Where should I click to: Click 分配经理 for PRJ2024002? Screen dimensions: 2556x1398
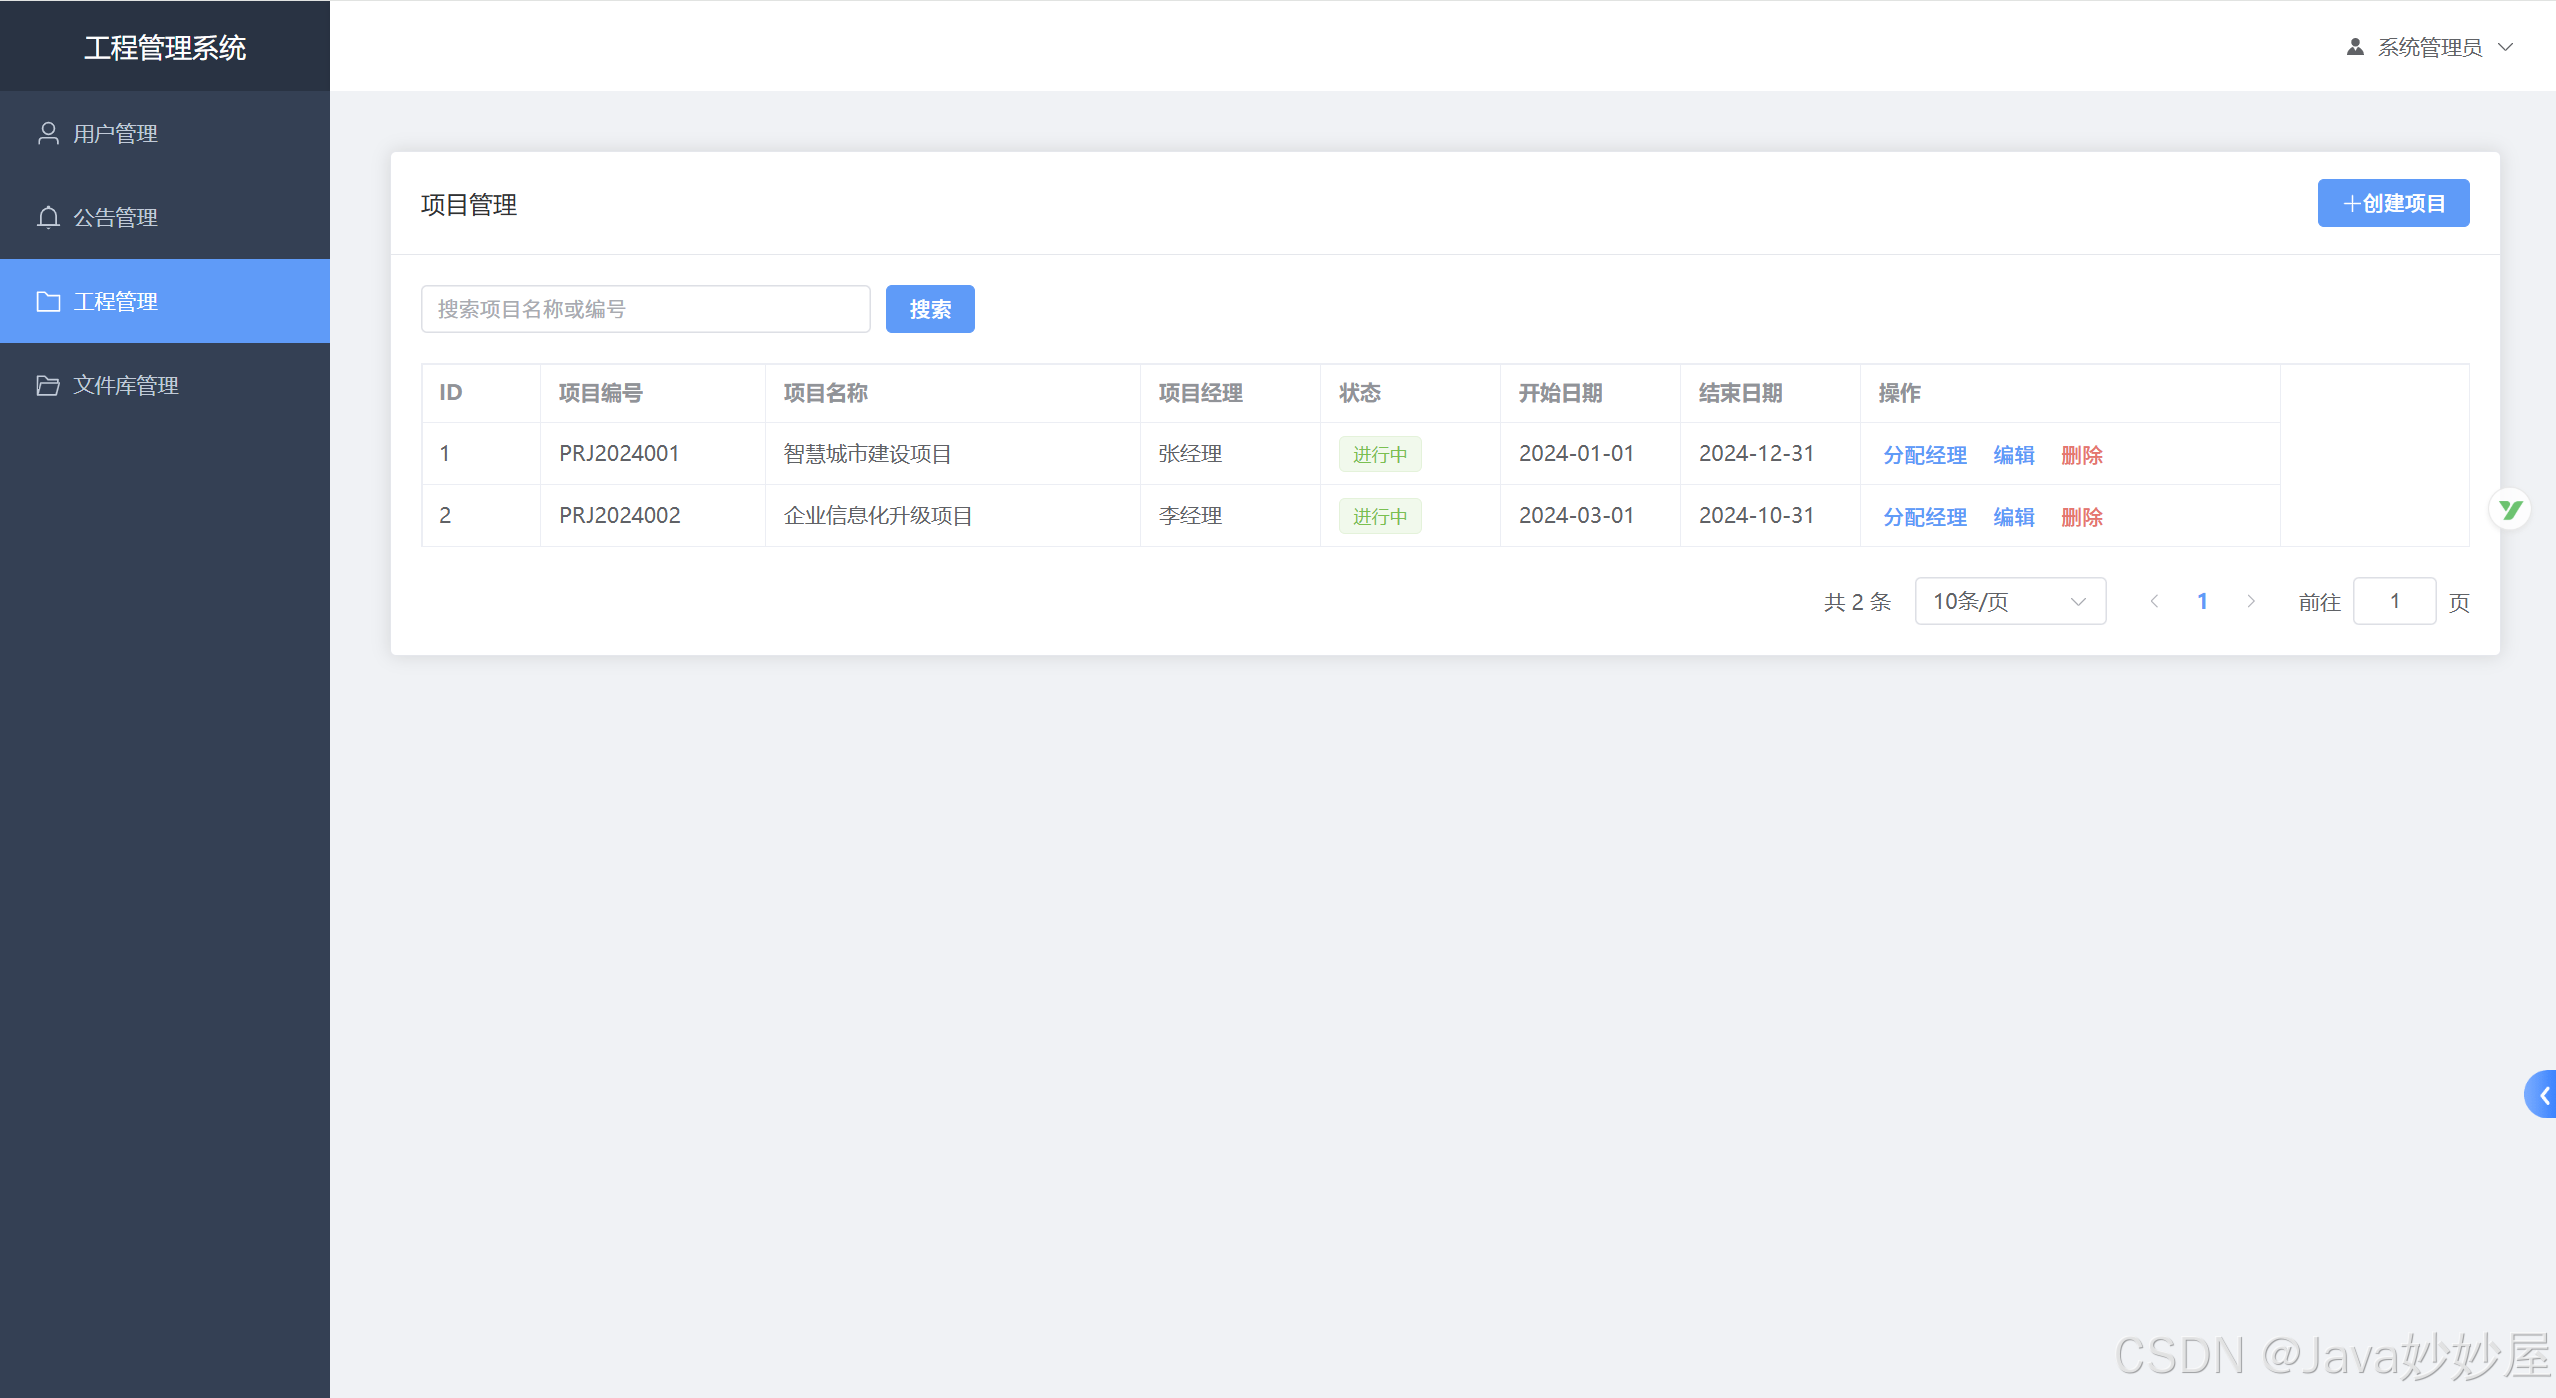tap(1925, 517)
